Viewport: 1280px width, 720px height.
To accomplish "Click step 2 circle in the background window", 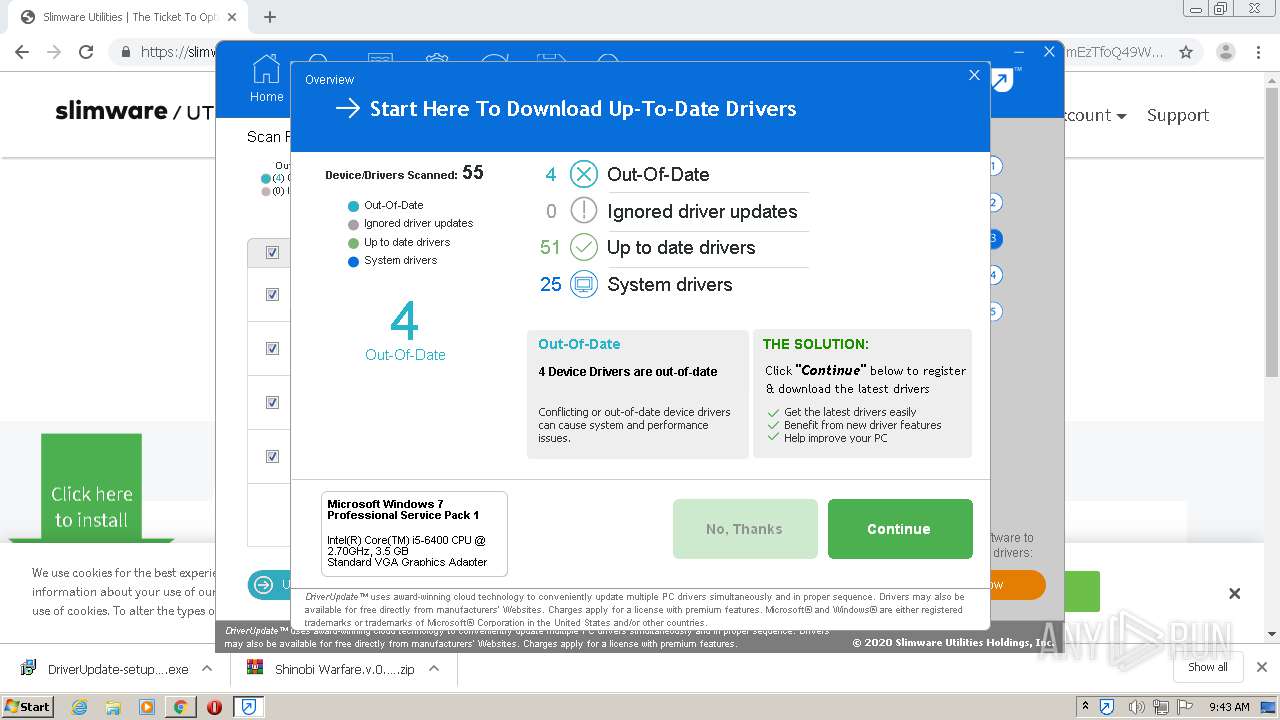I will (x=994, y=202).
